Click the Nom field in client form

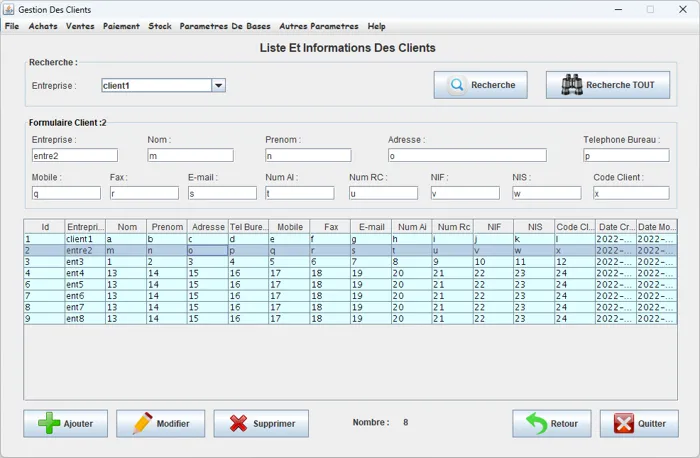coord(190,156)
